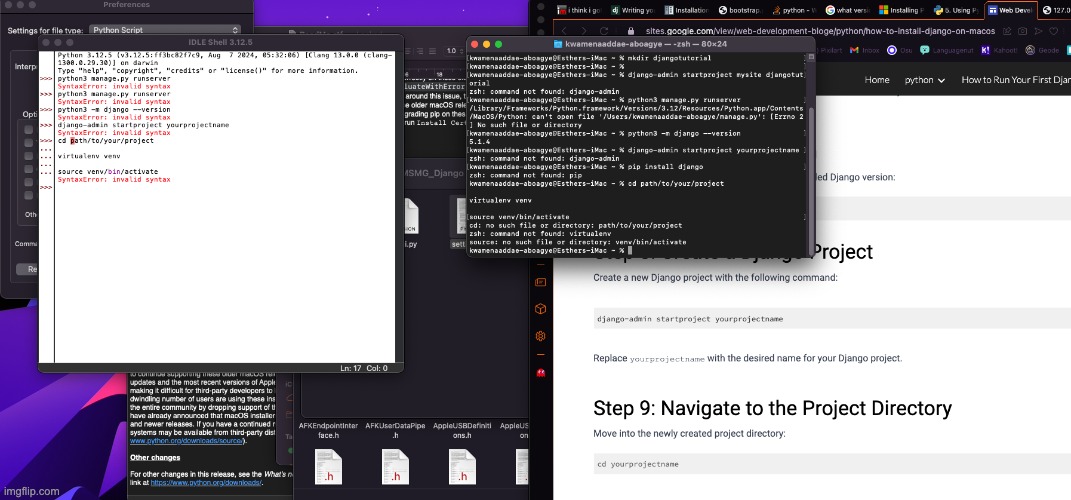Click 'source venv/bin/activate' line in IDLE Shell

pos(108,171)
